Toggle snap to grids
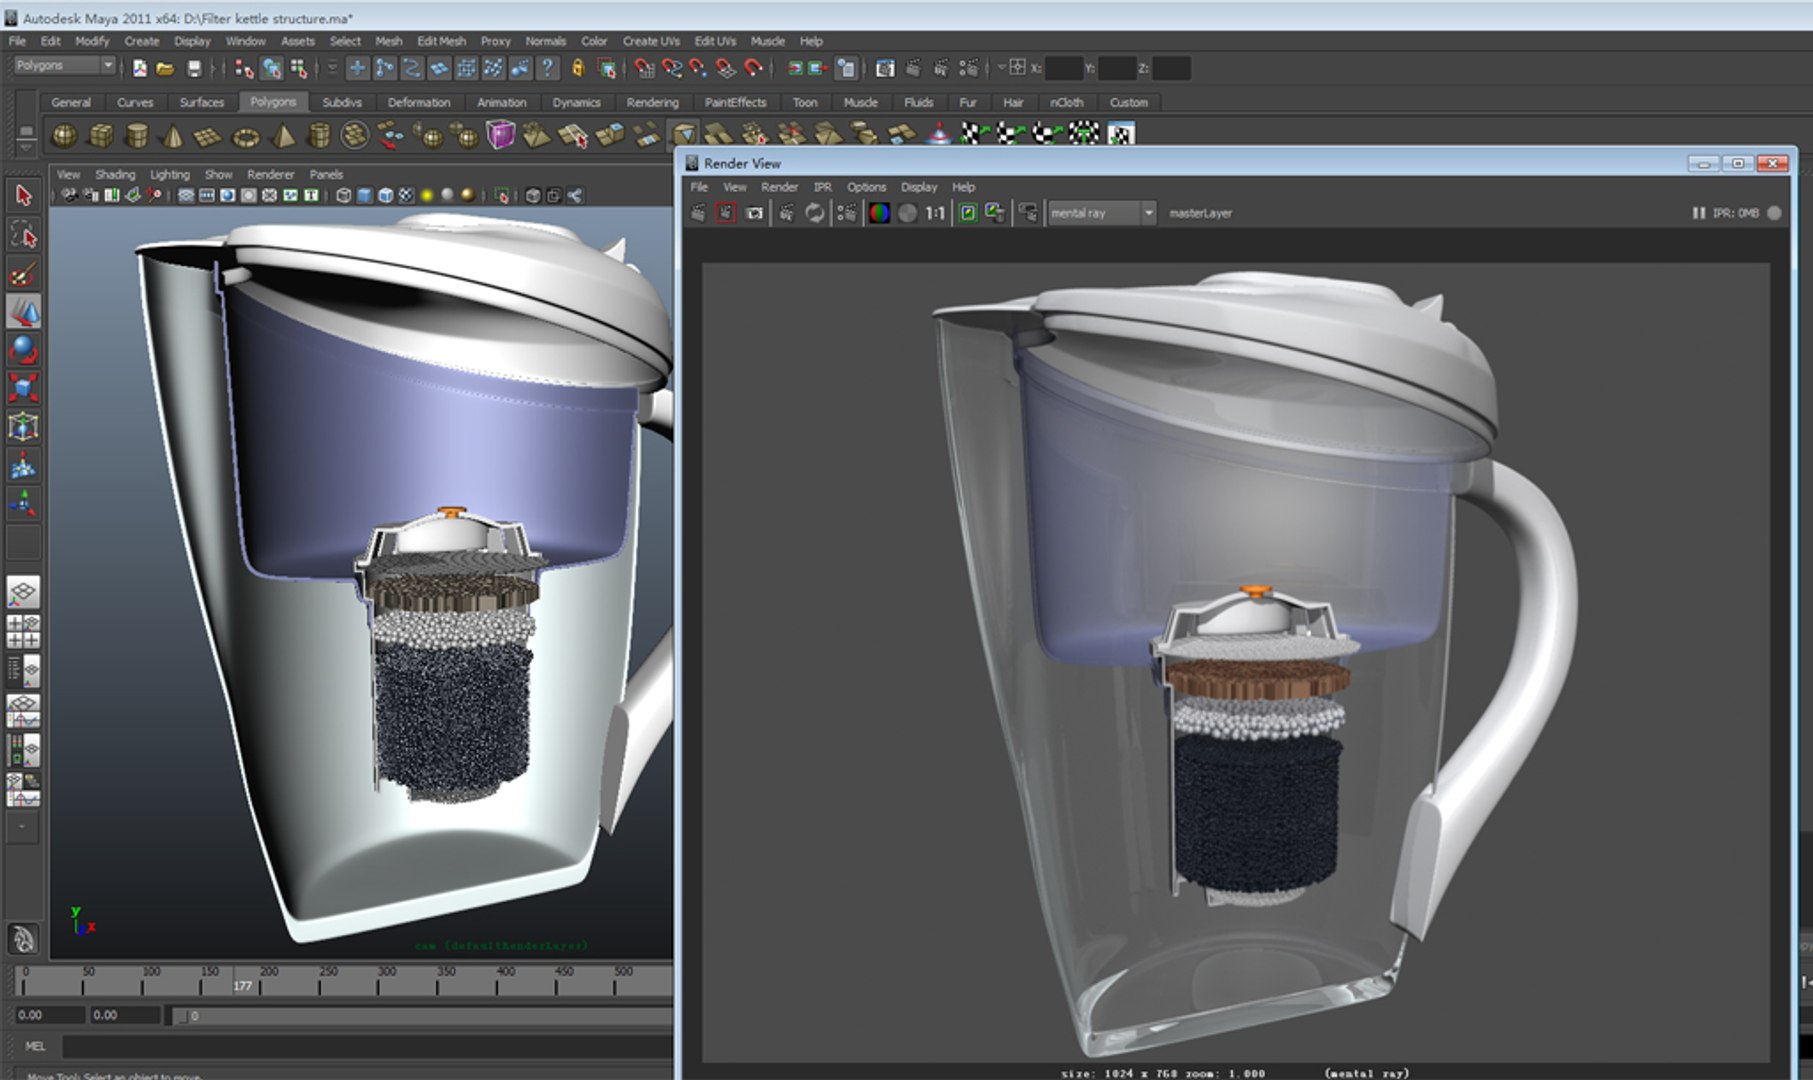This screenshot has height=1080, width=1813. point(644,68)
